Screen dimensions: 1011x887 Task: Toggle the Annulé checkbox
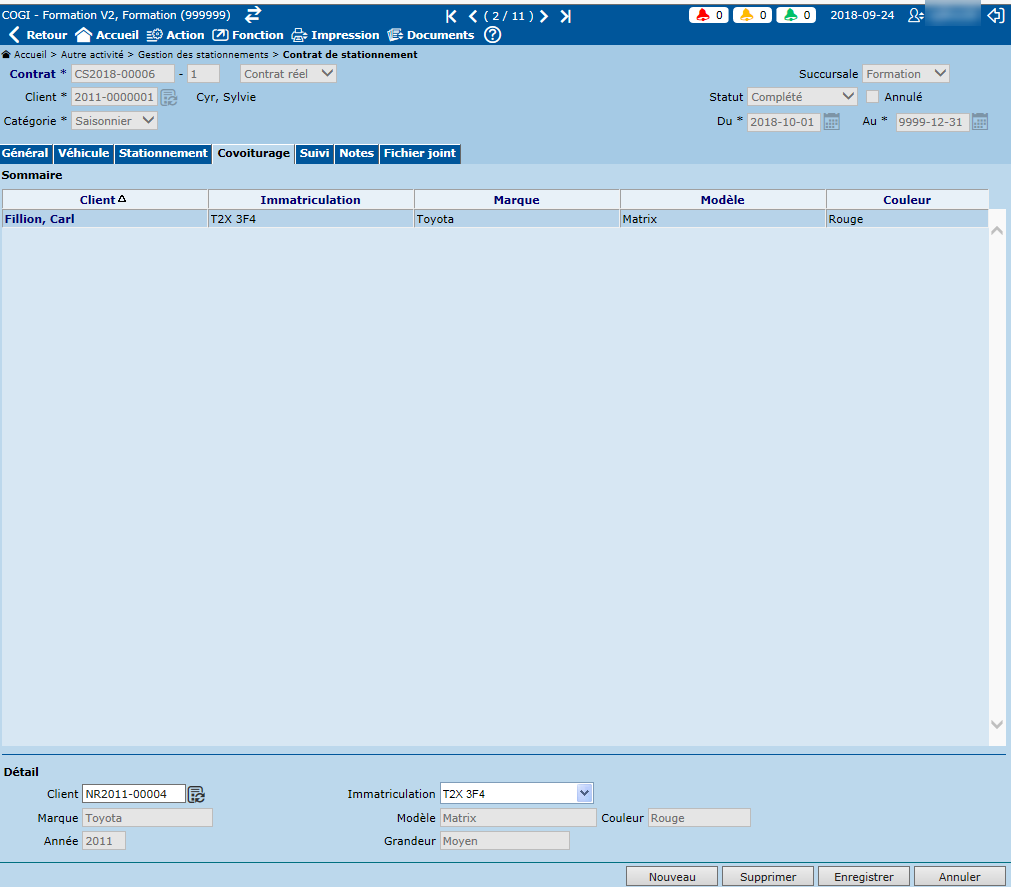(x=873, y=97)
